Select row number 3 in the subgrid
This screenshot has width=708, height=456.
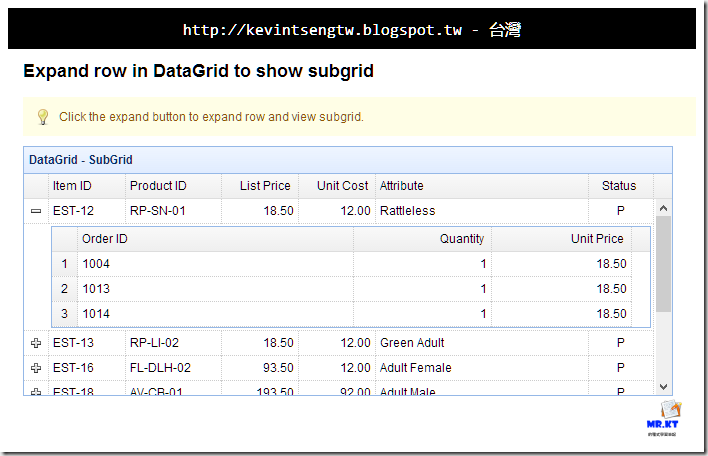65,314
